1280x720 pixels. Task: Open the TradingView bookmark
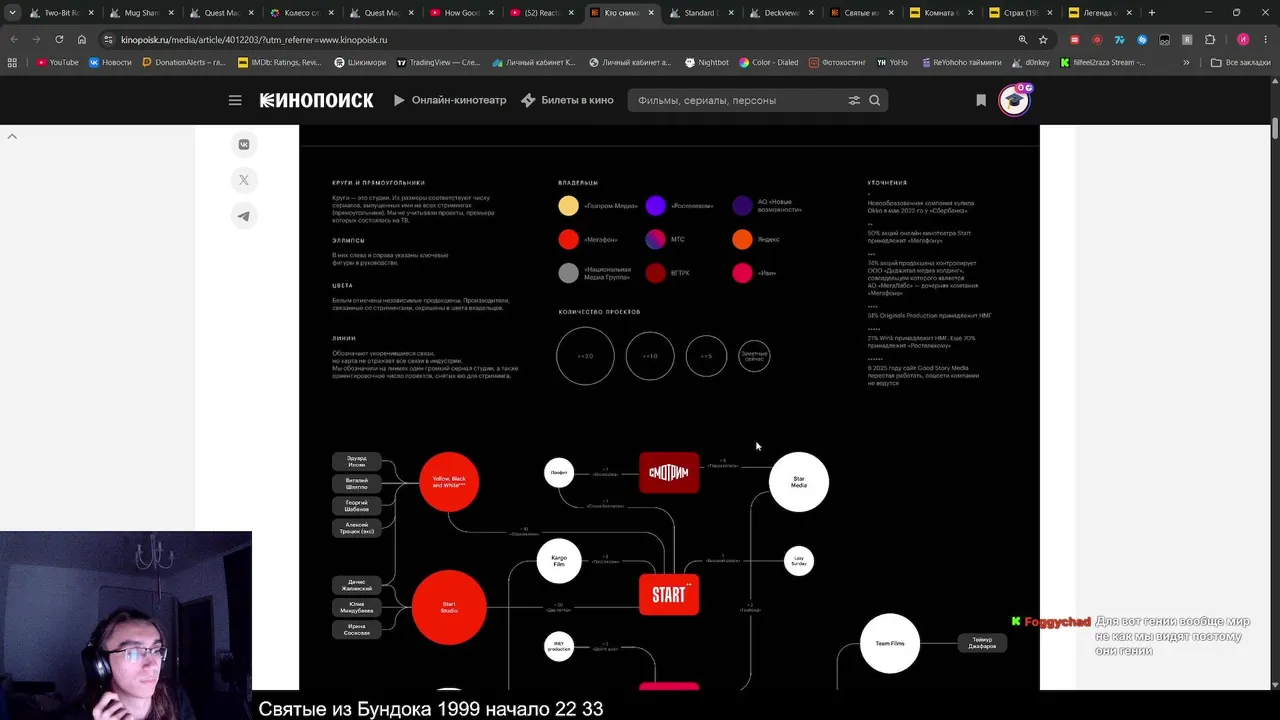(439, 62)
